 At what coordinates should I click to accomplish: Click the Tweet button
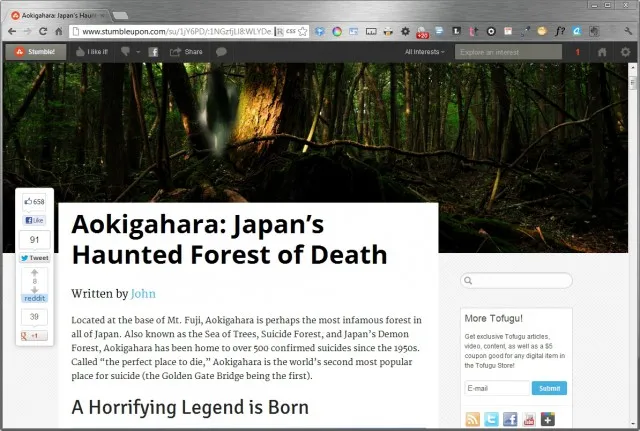(35, 258)
